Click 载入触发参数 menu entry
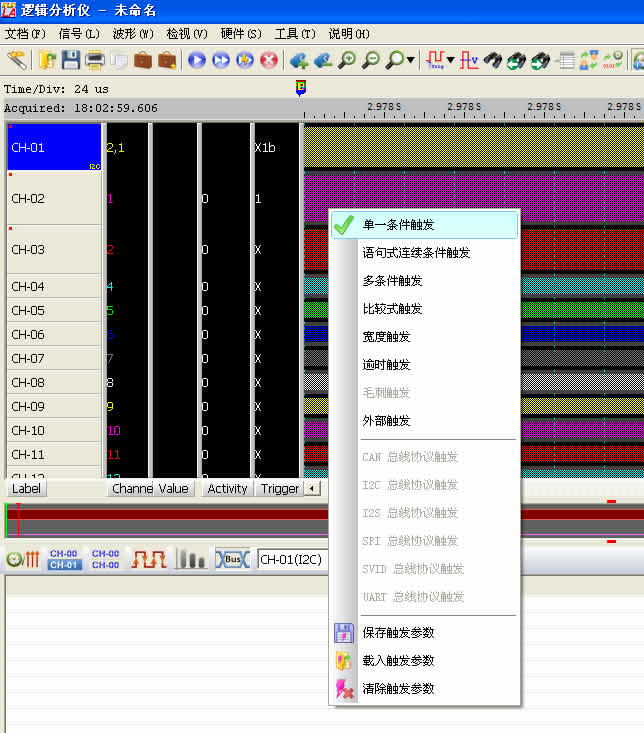This screenshot has height=733, width=644. point(425,661)
